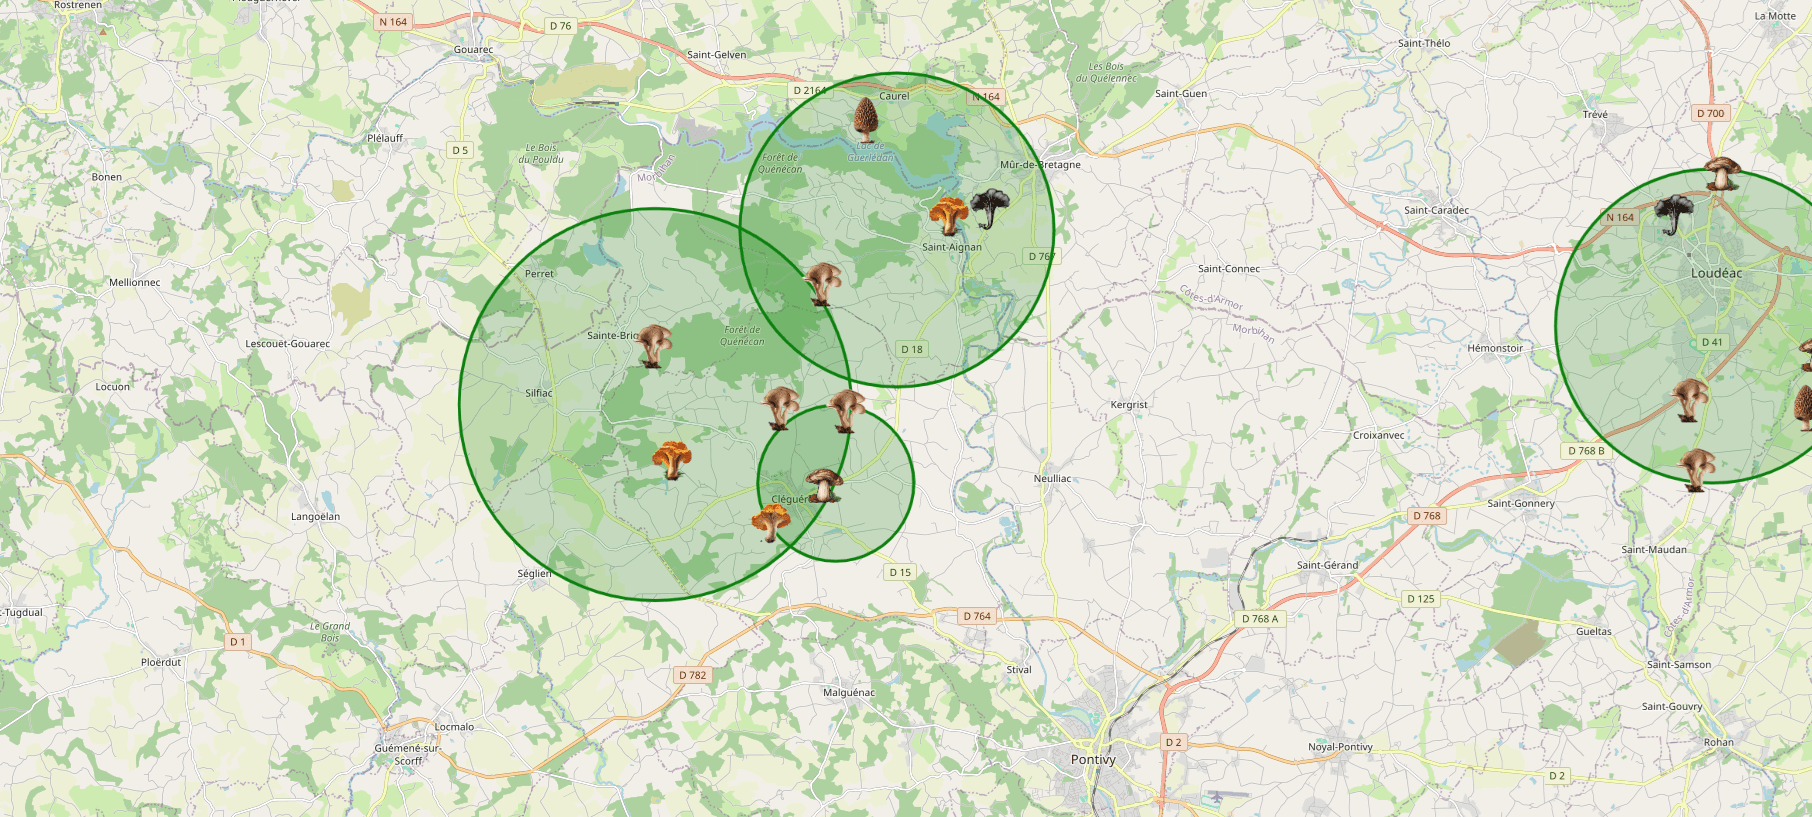Click the Pontivy town label
Image resolution: width=1812 pixels, height=817 pixels.
[1093, 759]
